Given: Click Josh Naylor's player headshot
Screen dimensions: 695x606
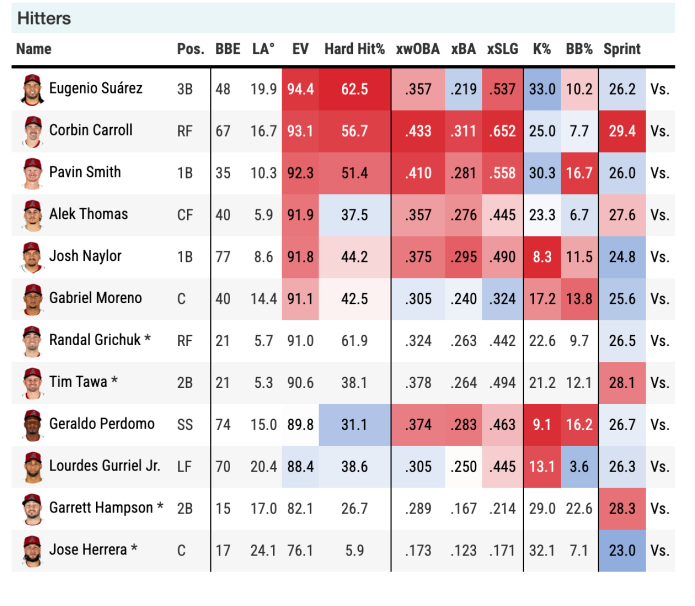Looking at the screenshot, I should [x=32, y=257].
